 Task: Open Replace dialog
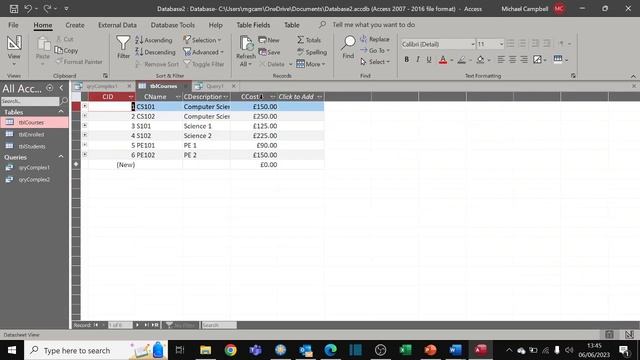[x=375, y=39]
